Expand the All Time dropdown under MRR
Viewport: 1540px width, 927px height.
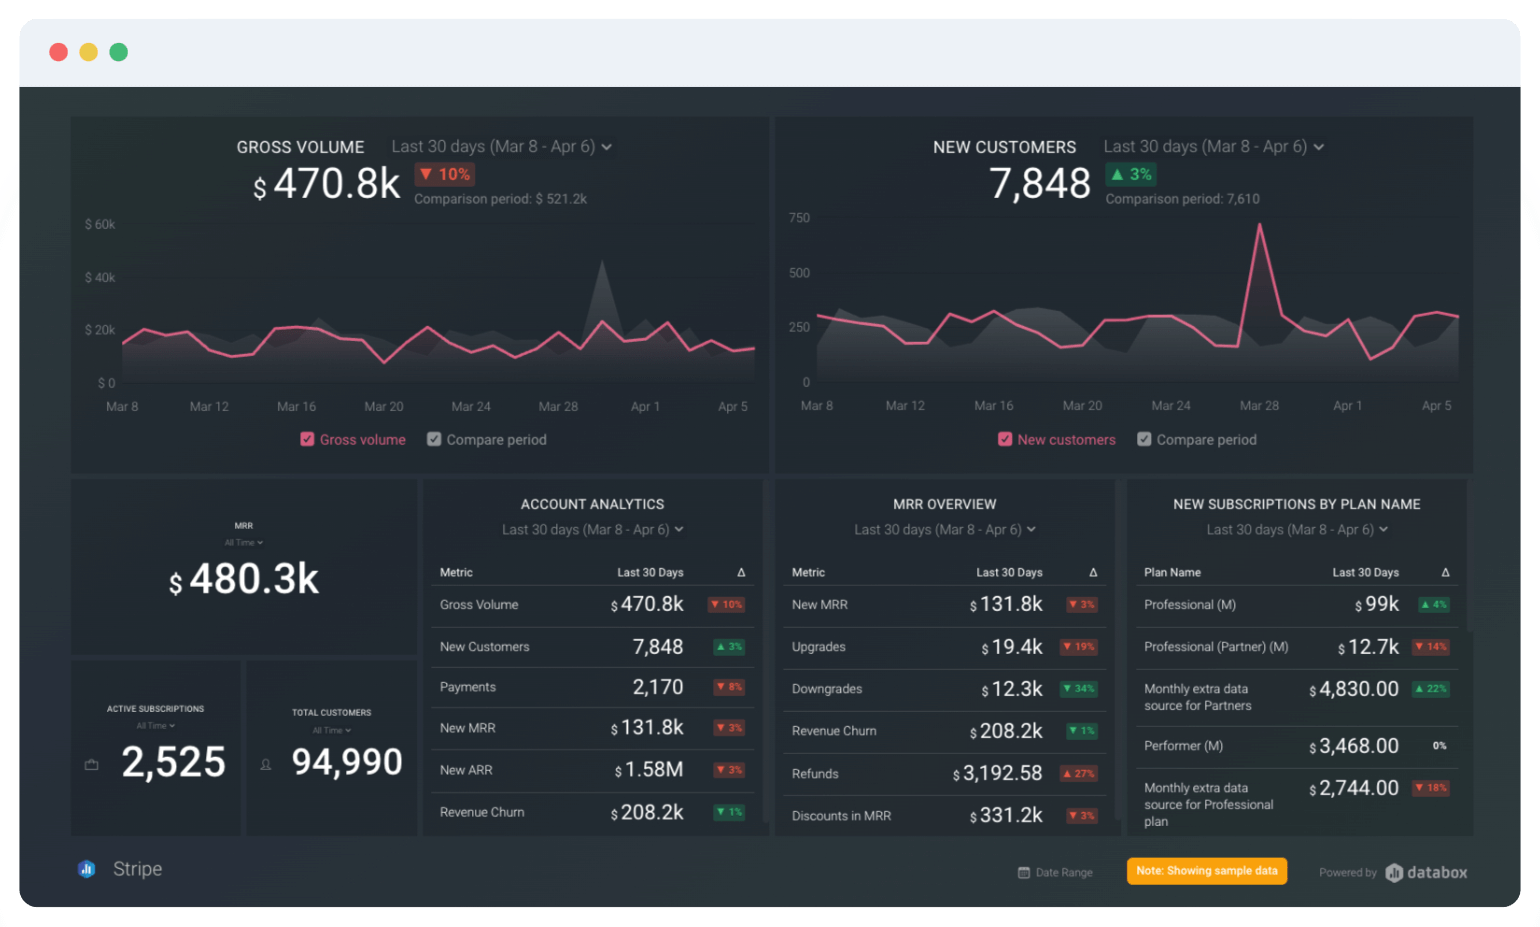pos(244,540)
